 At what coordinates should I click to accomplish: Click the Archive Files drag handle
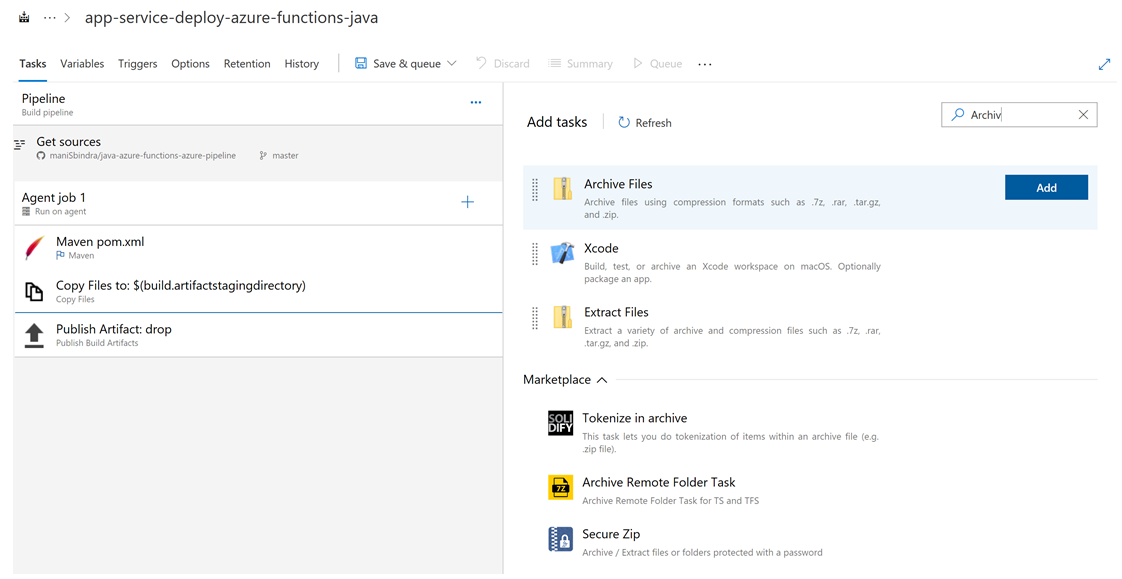[535, 190]
